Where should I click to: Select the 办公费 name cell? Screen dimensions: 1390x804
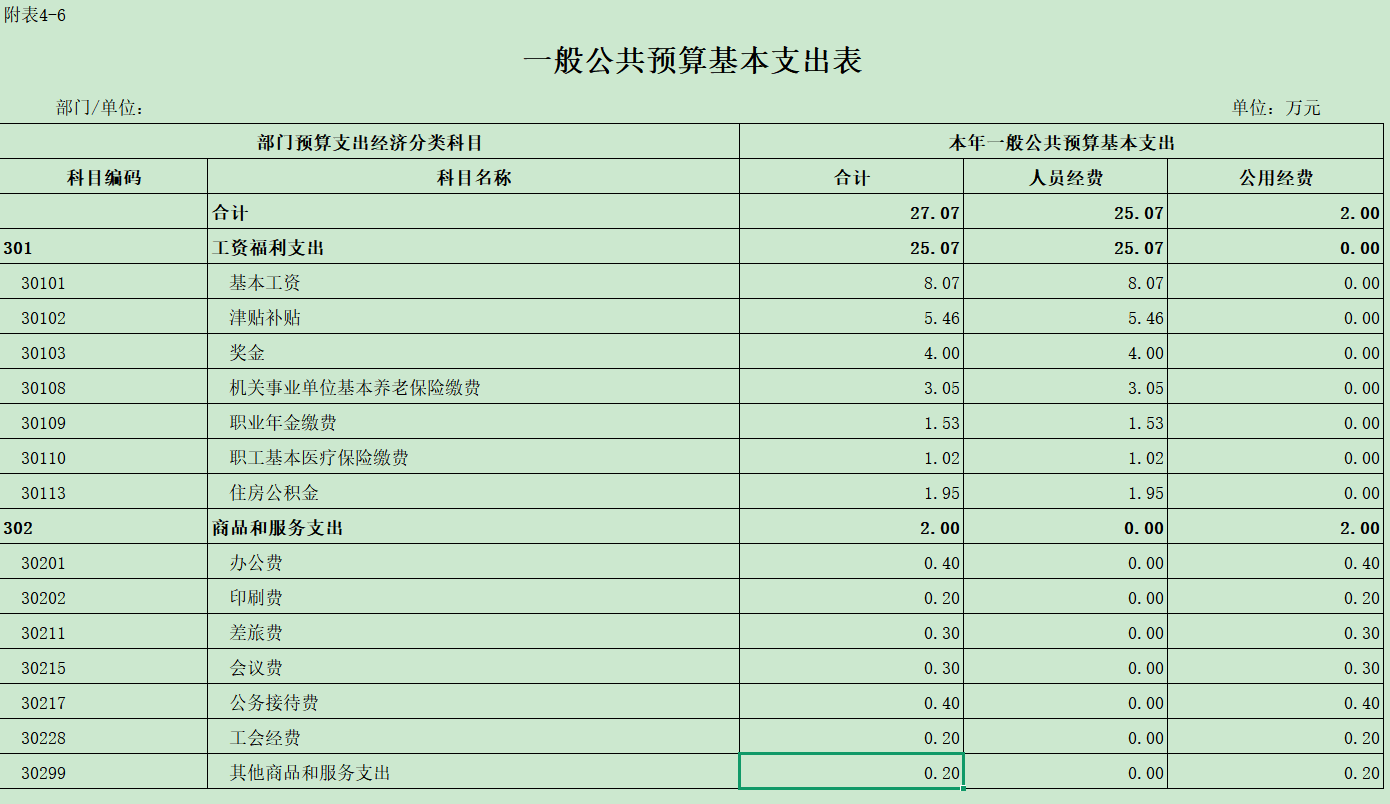click(474, 562)
